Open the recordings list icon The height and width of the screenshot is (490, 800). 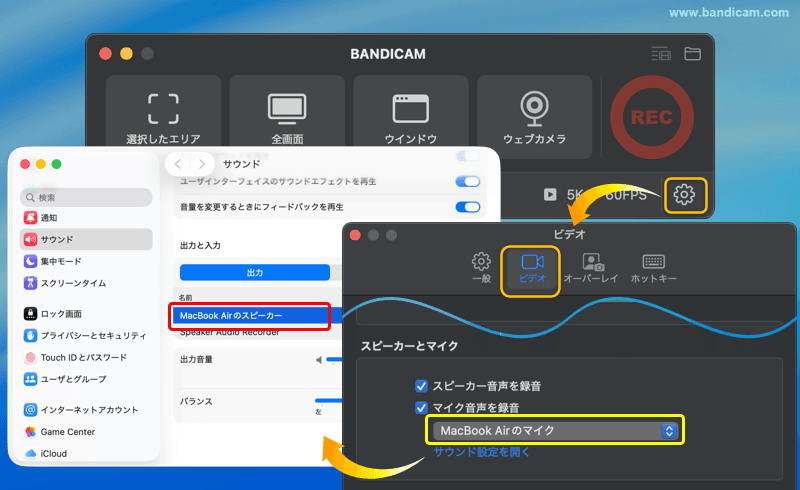(x=660, y=54)
